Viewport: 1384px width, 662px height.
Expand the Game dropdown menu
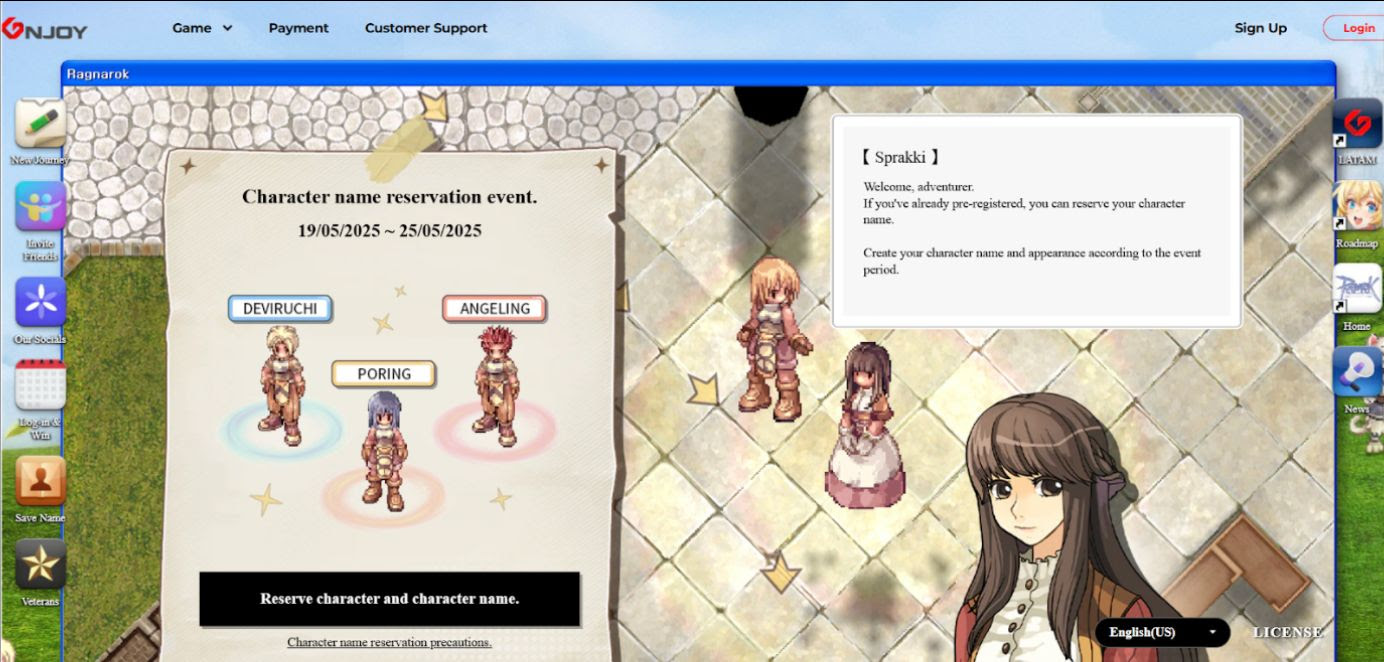(x=202, y=28)
